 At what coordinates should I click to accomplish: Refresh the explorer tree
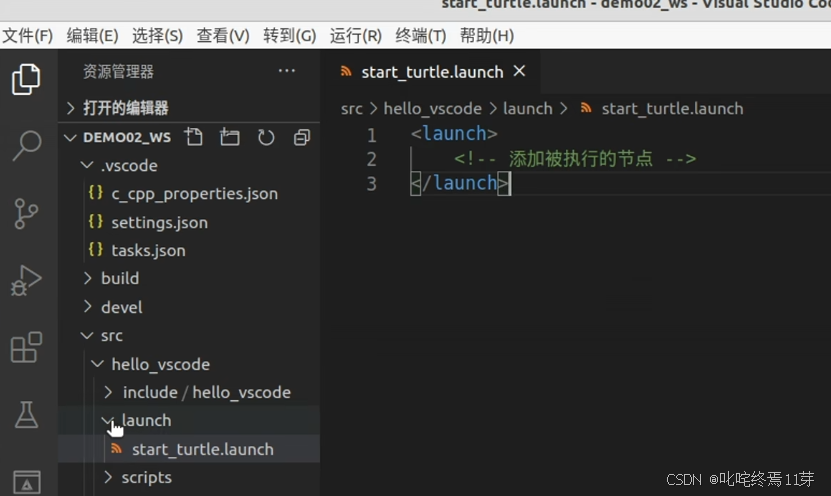pyautogui.click(x=266, y=138)
